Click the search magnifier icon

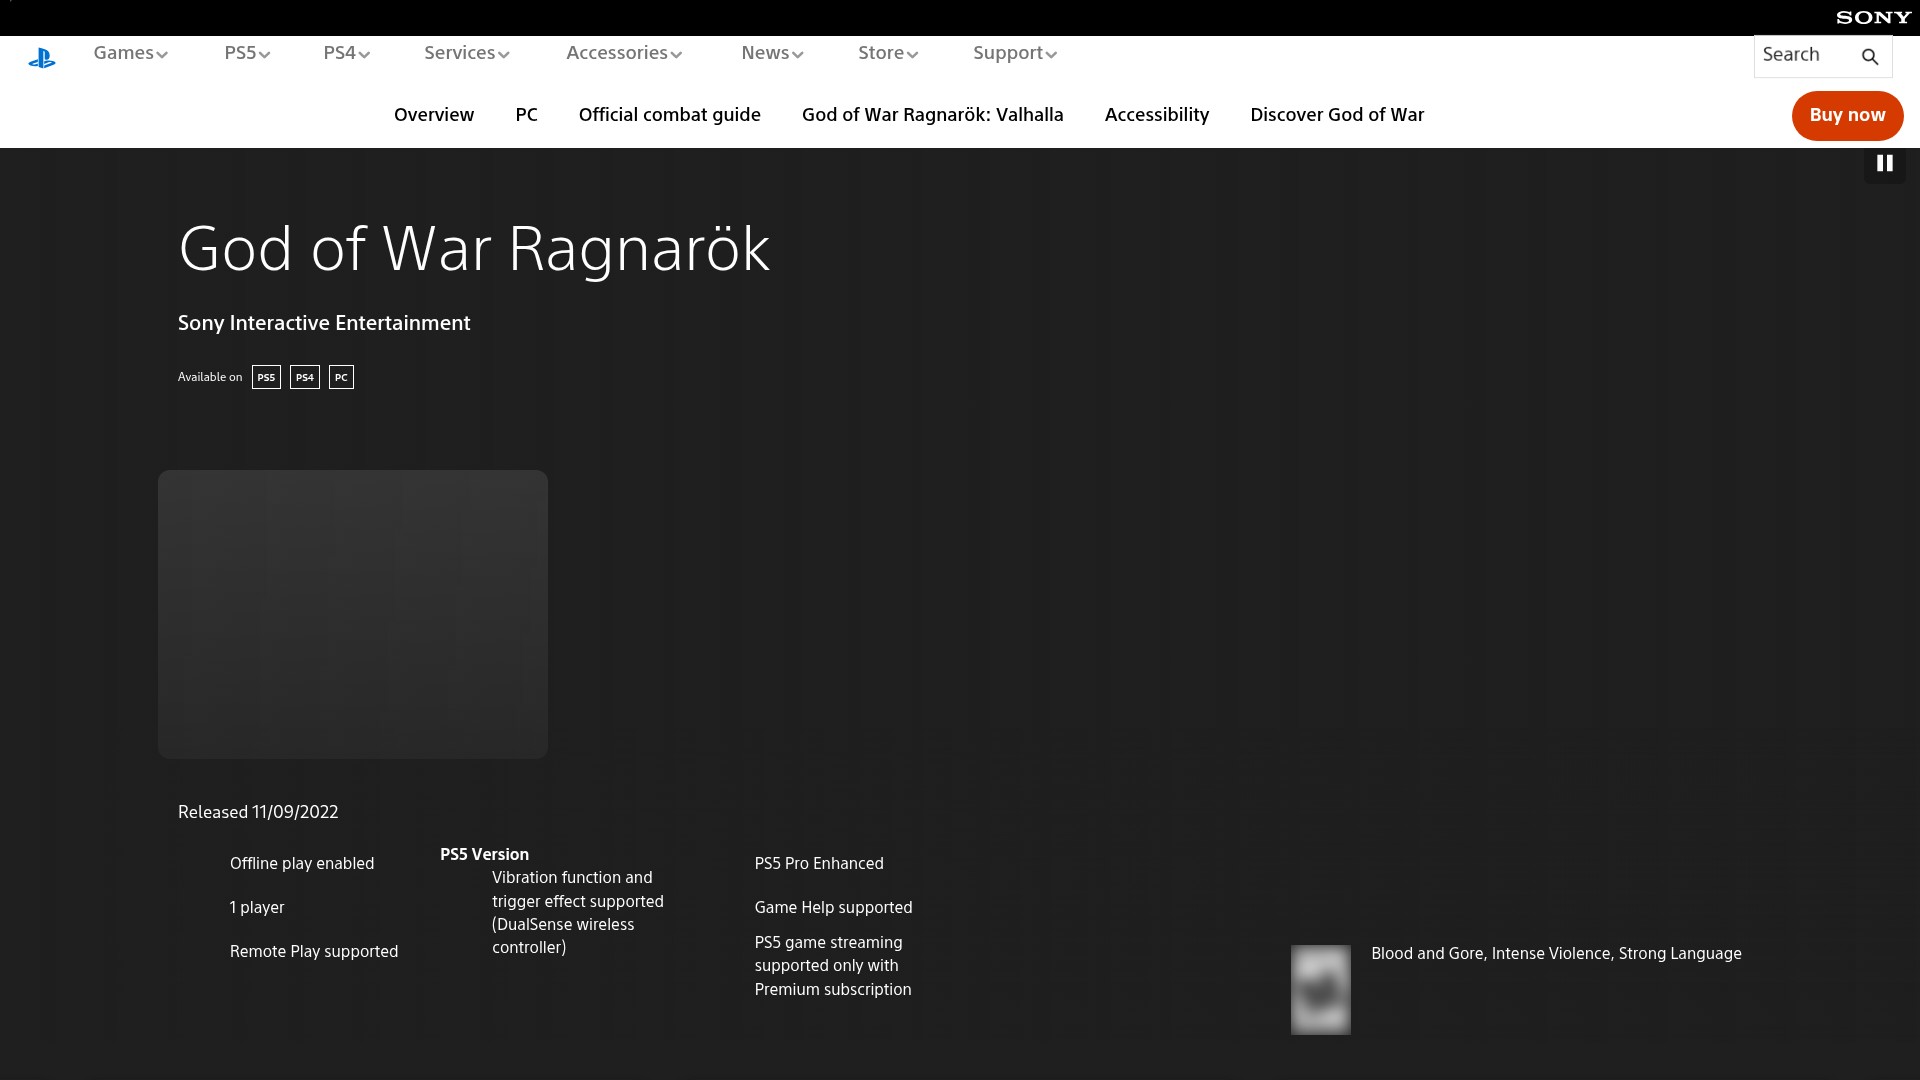click(x=1870, y=57)
